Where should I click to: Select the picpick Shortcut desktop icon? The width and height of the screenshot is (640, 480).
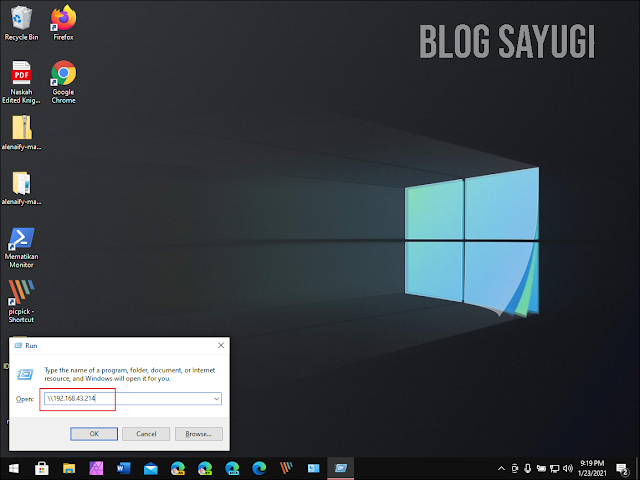21,302
